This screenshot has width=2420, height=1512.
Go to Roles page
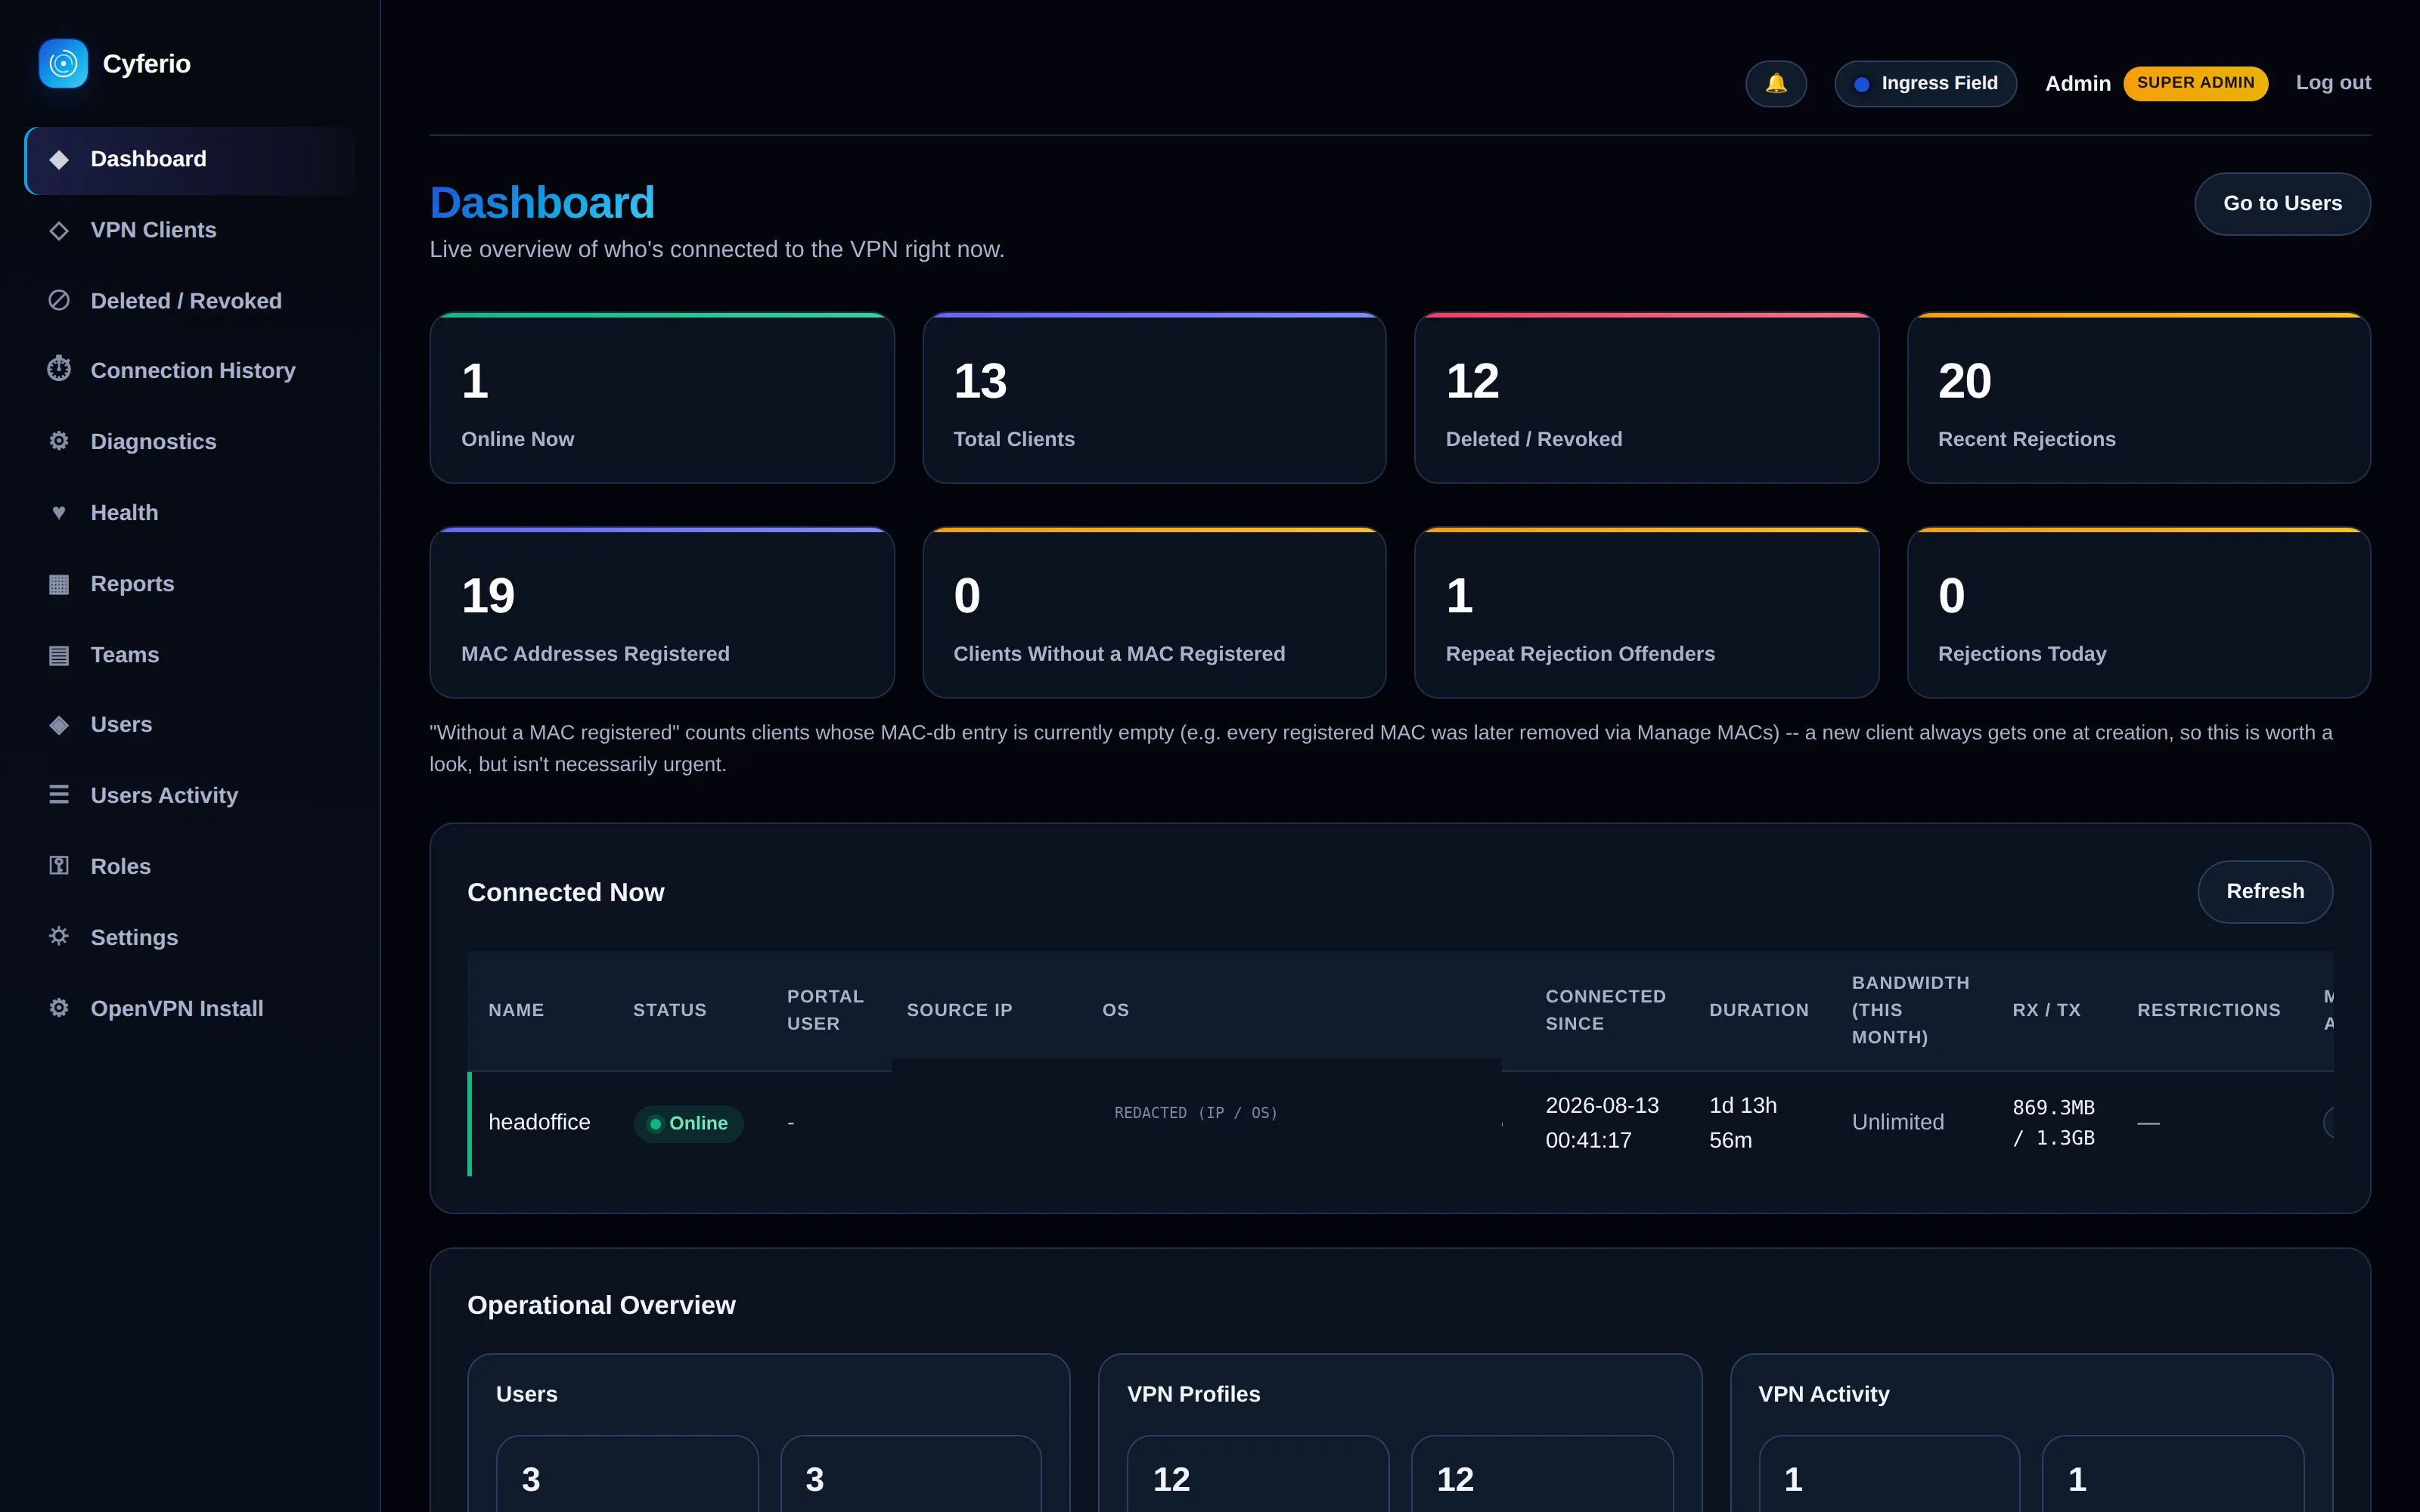coord(190,867)
